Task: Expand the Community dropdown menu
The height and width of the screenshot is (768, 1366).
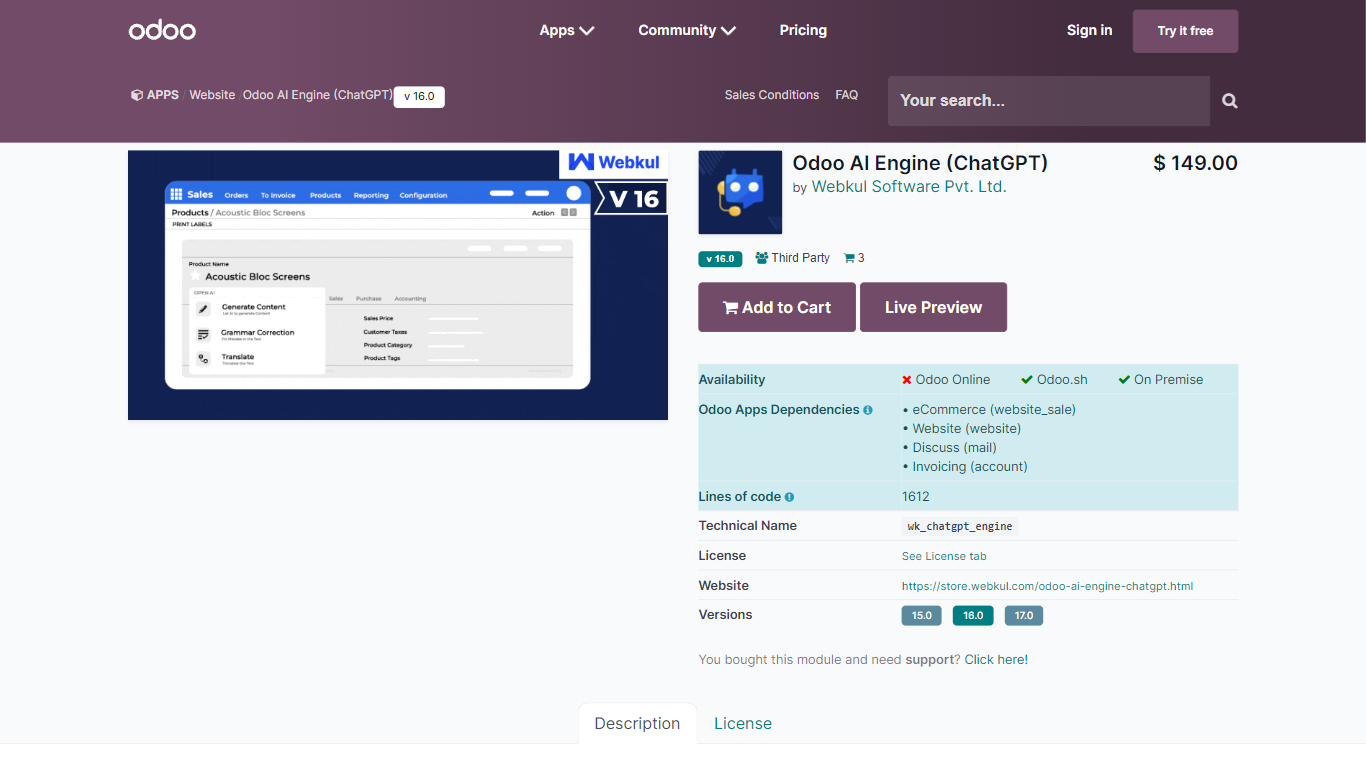Action: [686, 30]
